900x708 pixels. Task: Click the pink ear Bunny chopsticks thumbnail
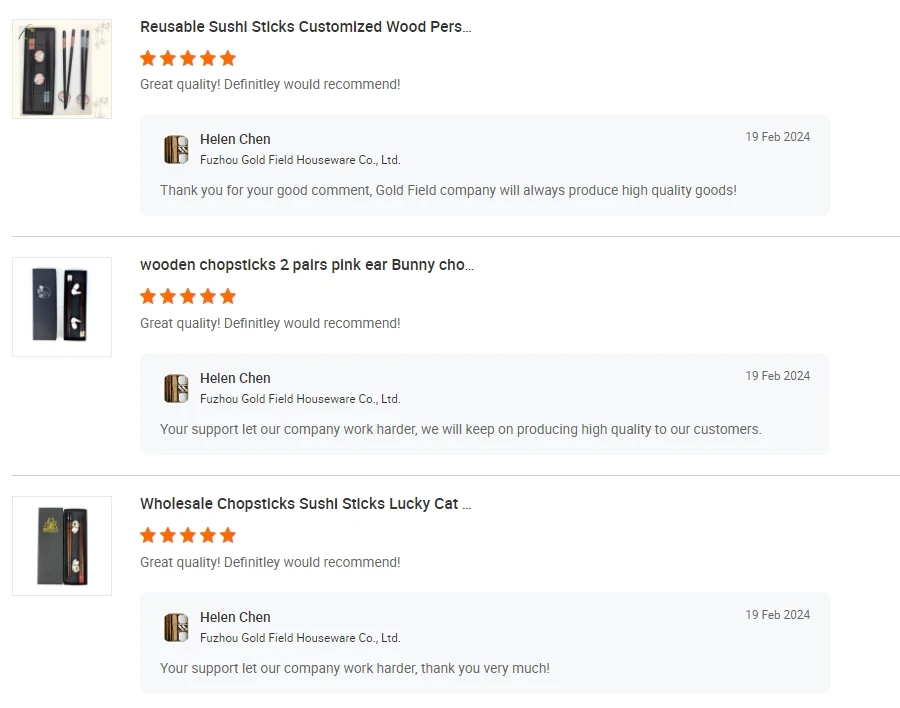[62, 306]
